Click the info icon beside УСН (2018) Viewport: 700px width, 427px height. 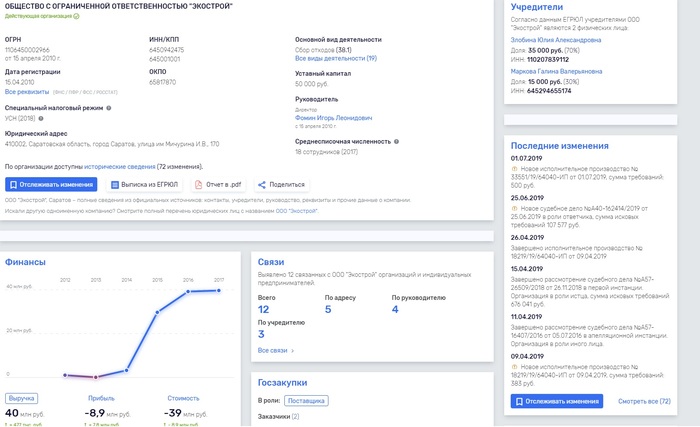tap(43, 117)
